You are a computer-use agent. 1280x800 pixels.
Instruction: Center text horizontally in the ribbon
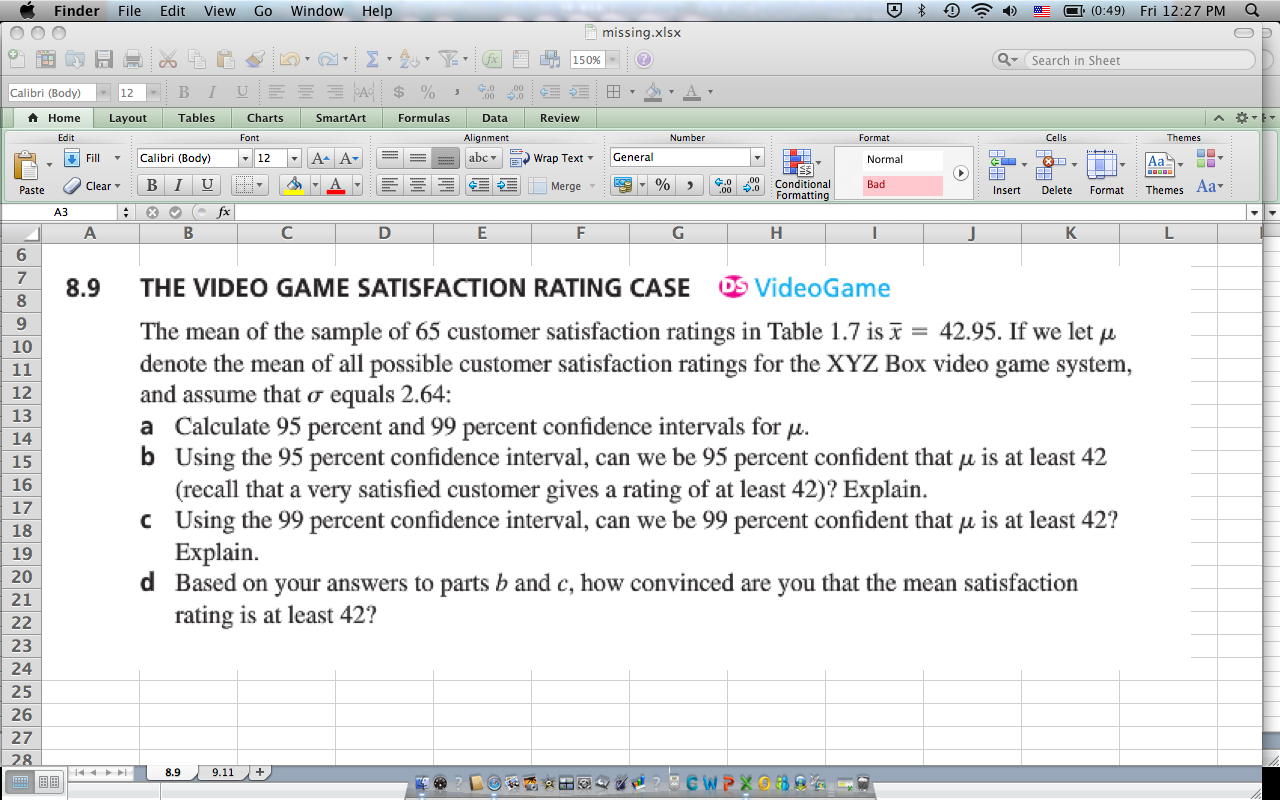click(418, 185)
